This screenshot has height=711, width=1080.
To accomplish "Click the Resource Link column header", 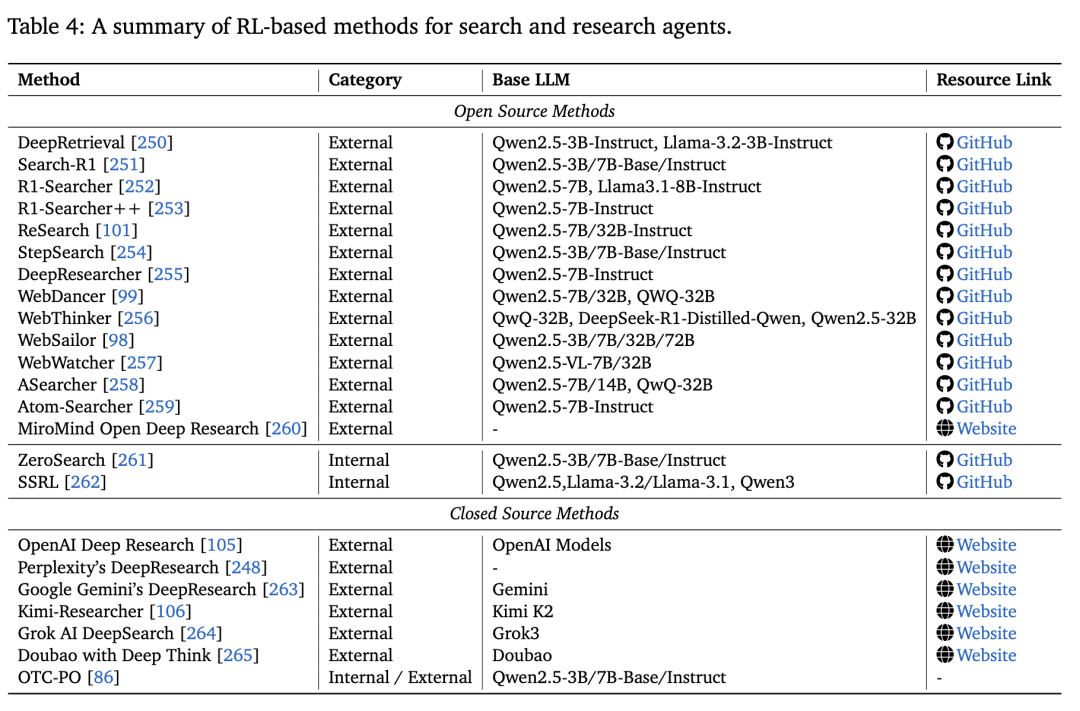I will point(993,80).
